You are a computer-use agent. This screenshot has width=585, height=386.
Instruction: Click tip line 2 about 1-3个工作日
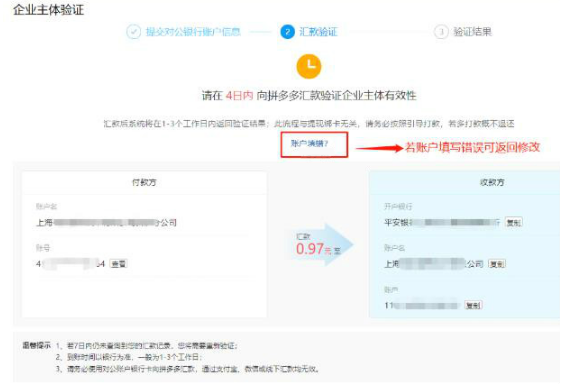click(x=129, y=357)
